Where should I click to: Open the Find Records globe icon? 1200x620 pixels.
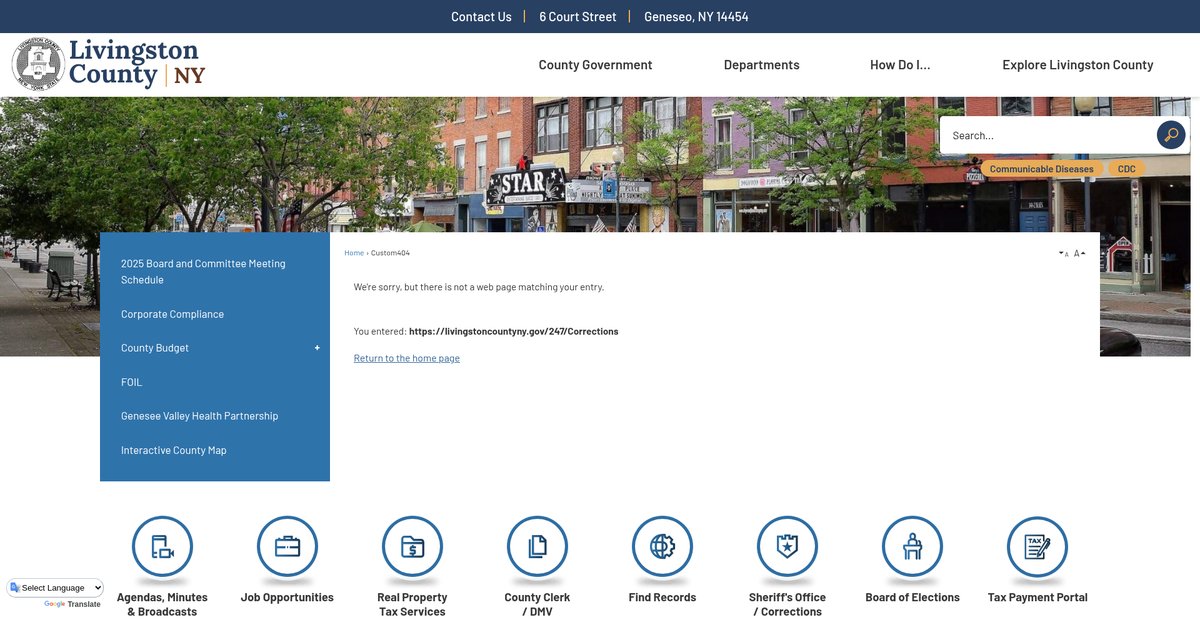point(662,547)
